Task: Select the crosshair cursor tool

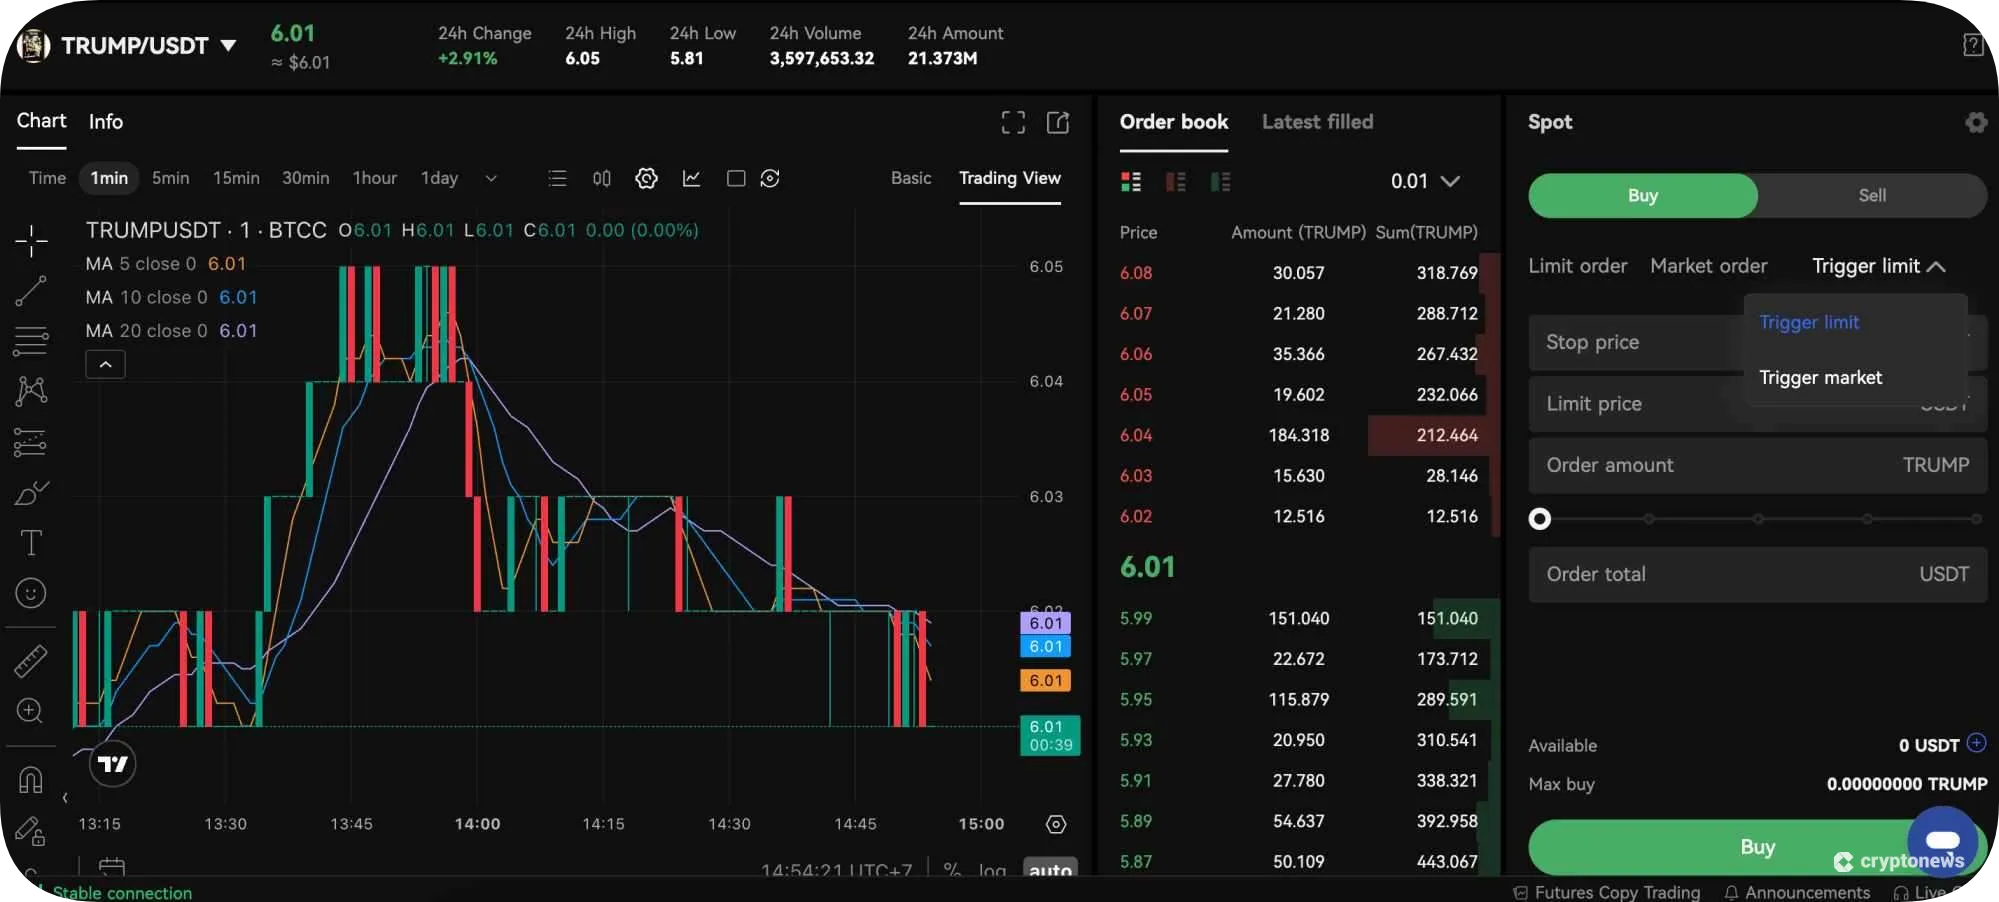Action: (x=31, y=241)
